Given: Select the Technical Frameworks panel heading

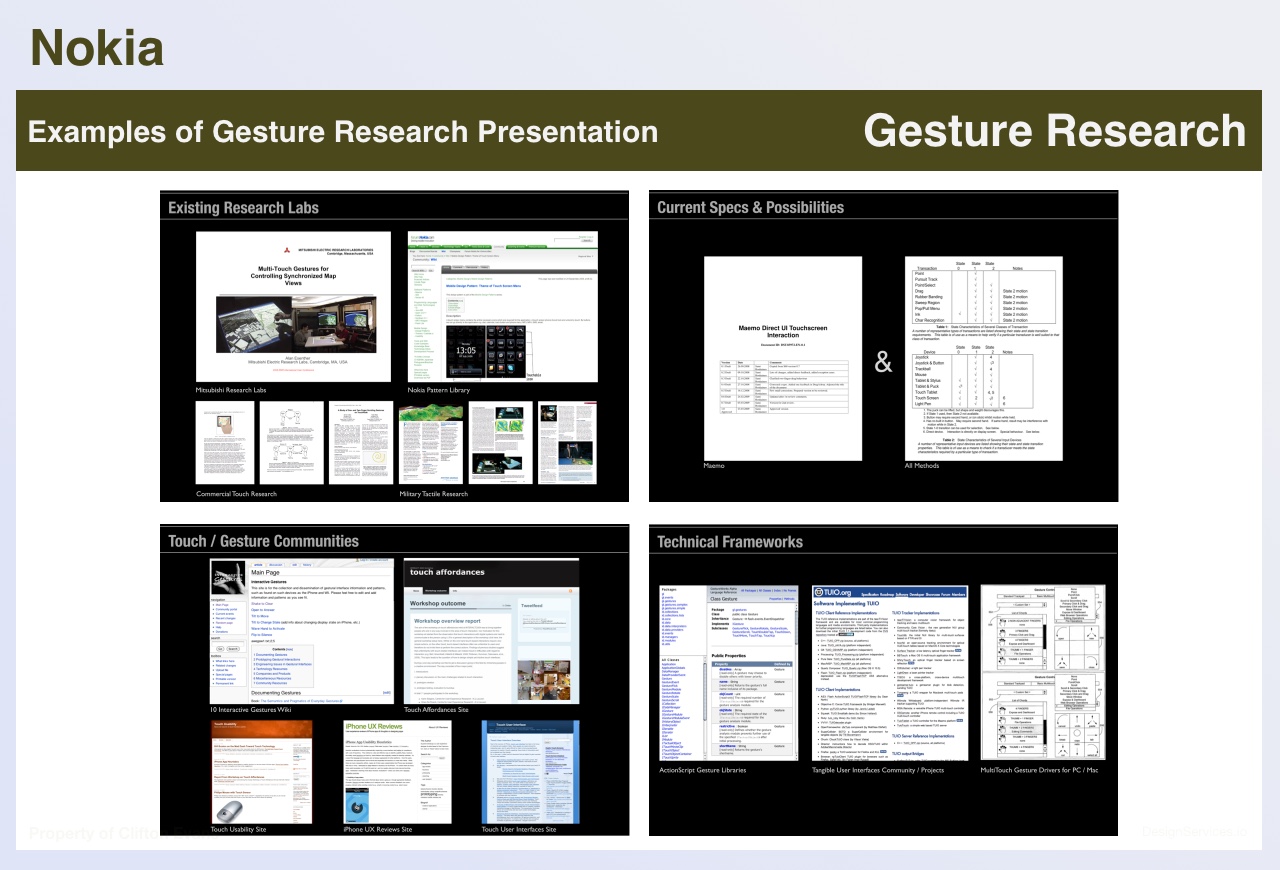Looking at the screenshot, I should [x=729, y=542].
